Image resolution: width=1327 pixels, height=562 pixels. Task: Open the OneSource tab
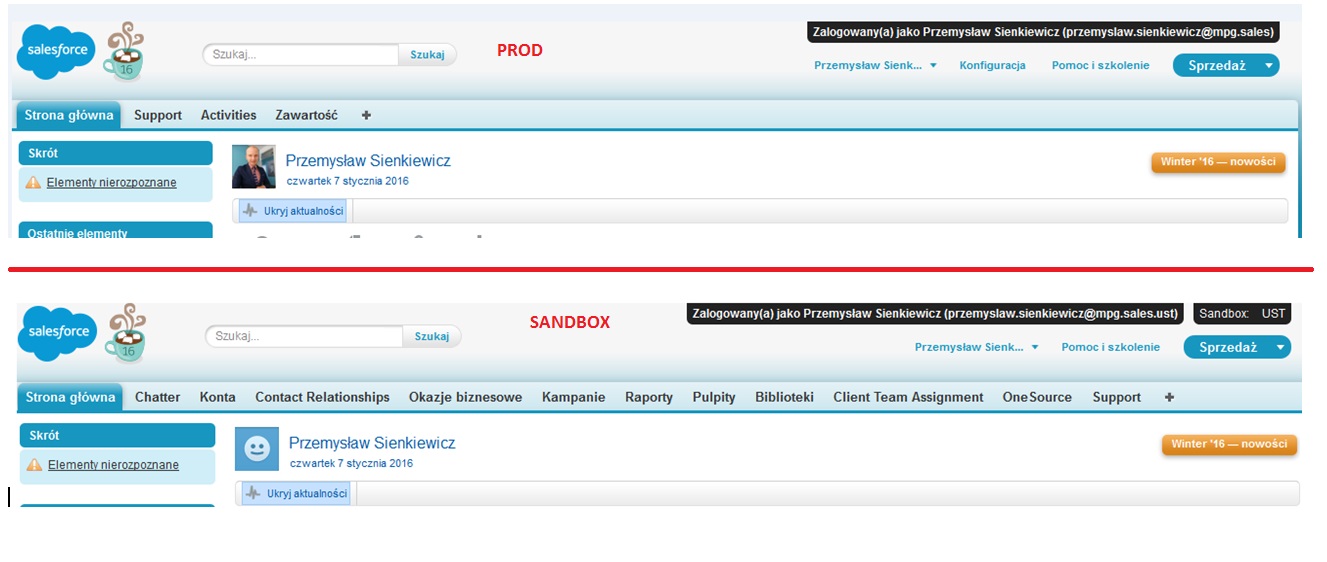pyautogui.click(x=1037, y=397)
